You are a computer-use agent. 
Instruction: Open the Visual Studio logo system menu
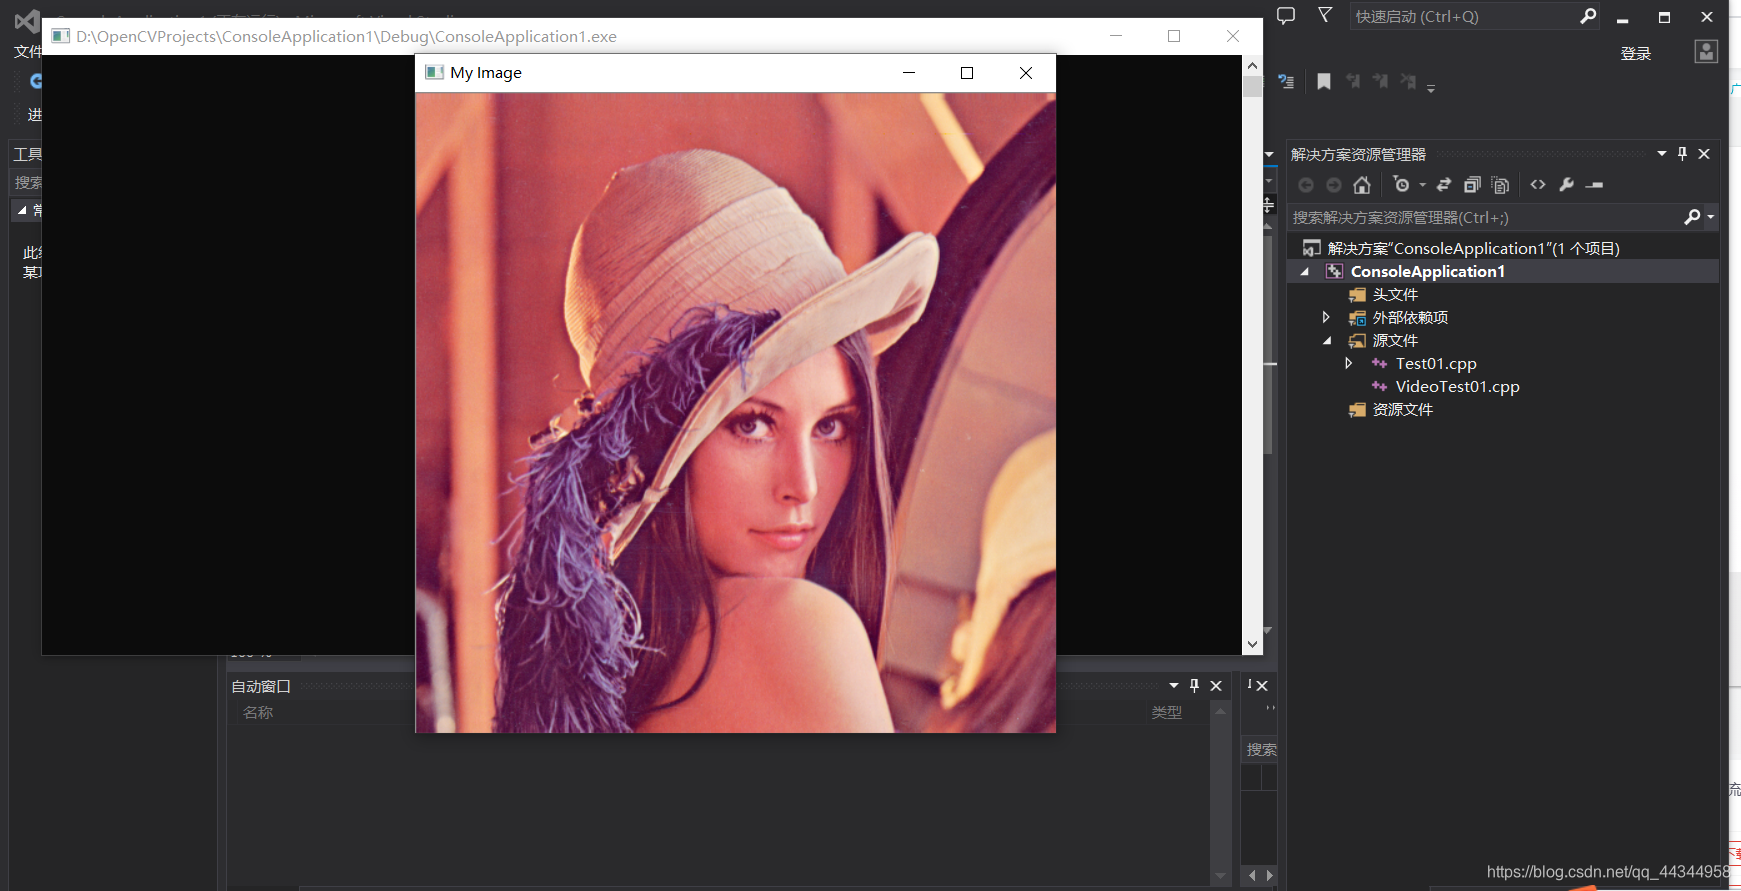(27, 20)
